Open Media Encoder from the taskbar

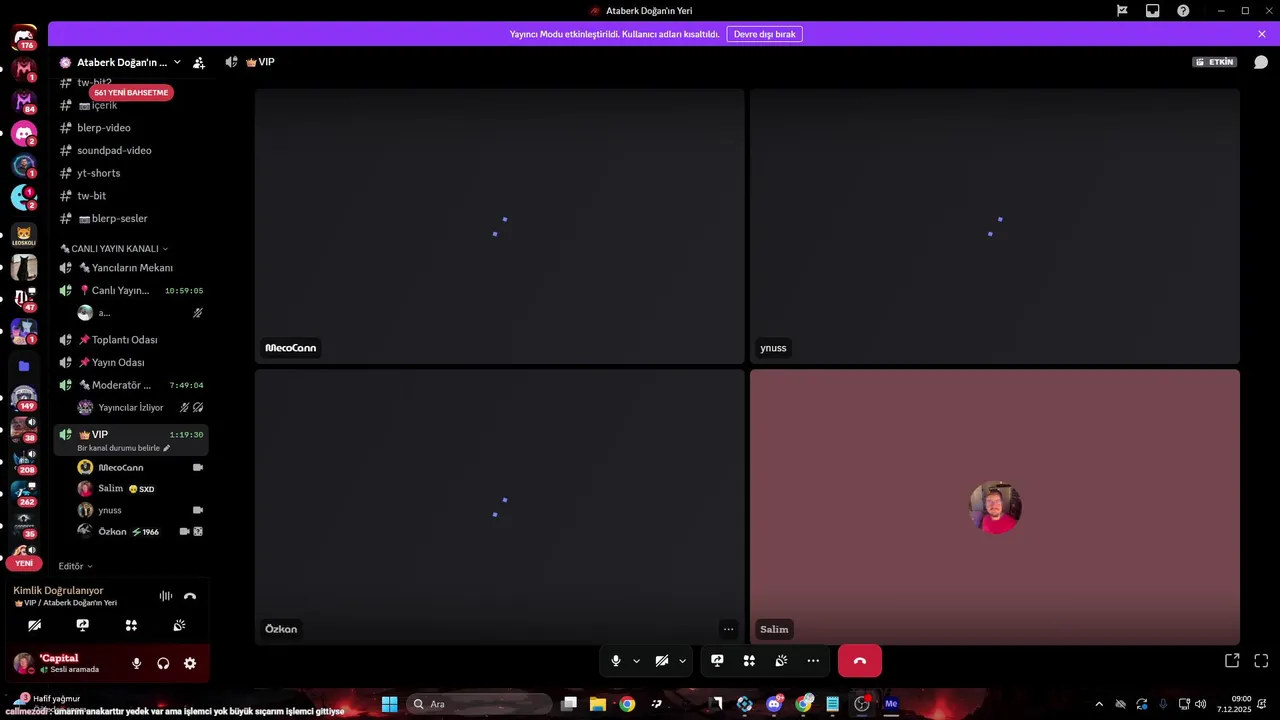click(891, 704)
